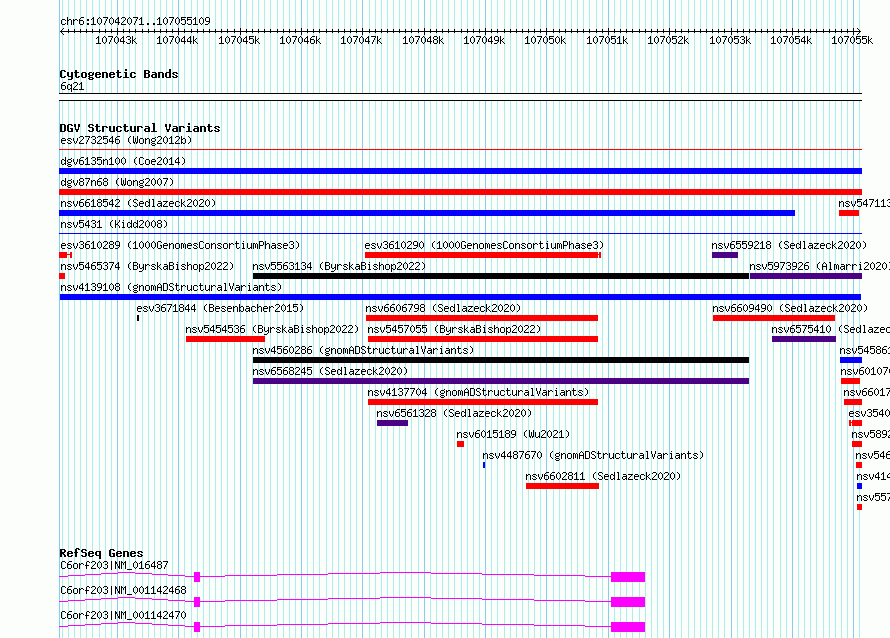The height and width of the screenshot is (638, 890).
Task: Click nsv6015189 (Wu2021) label
Action: pyautogui.click(x=513, y=434)
